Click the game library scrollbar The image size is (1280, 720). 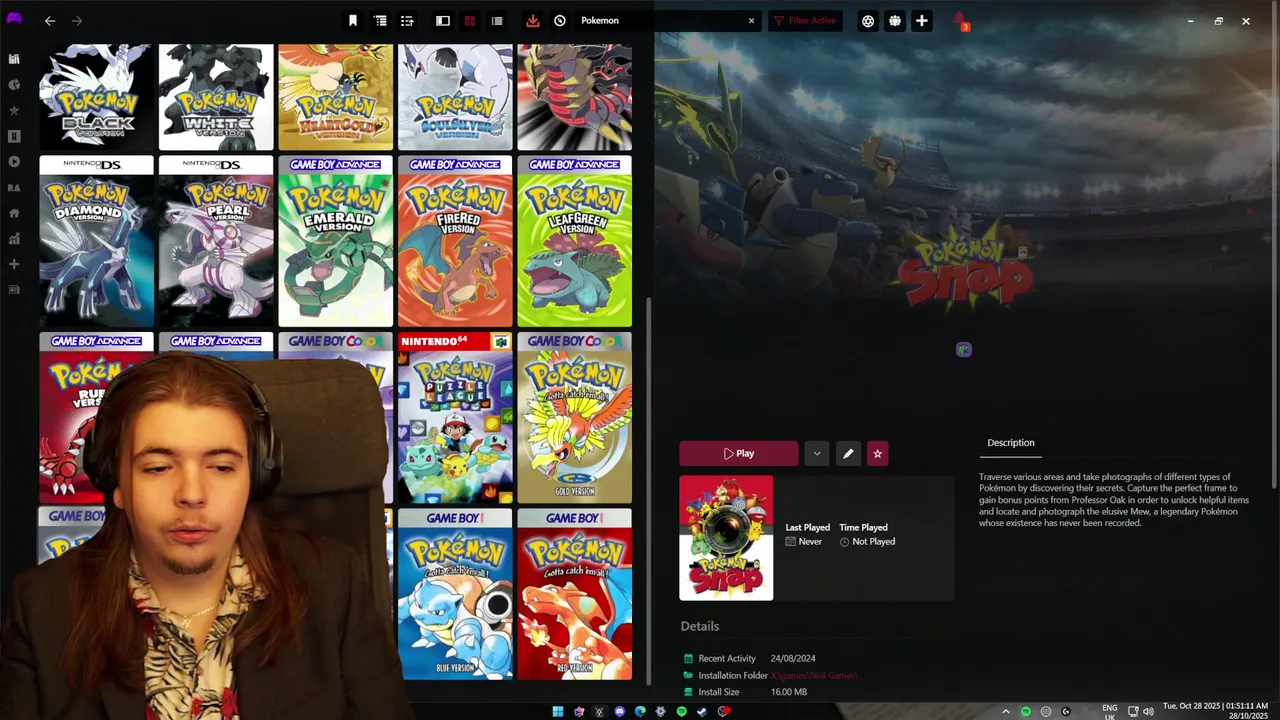click(x=650, y=490)
